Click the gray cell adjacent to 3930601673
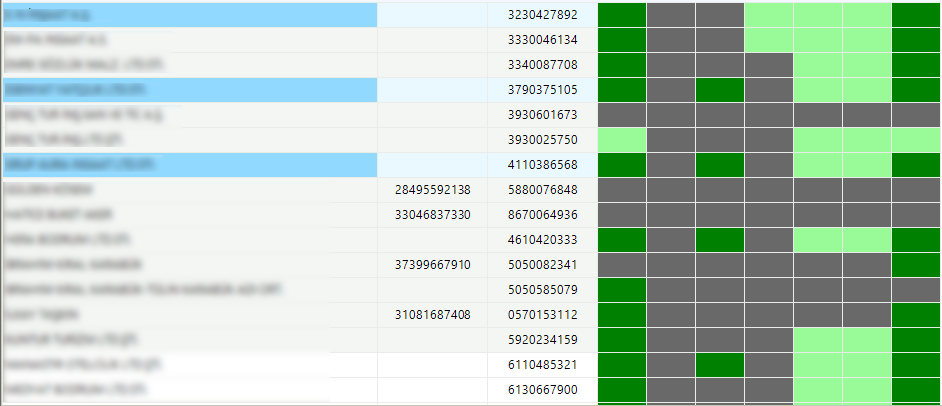This screenshot has height=406, width=942. point(622,115)
